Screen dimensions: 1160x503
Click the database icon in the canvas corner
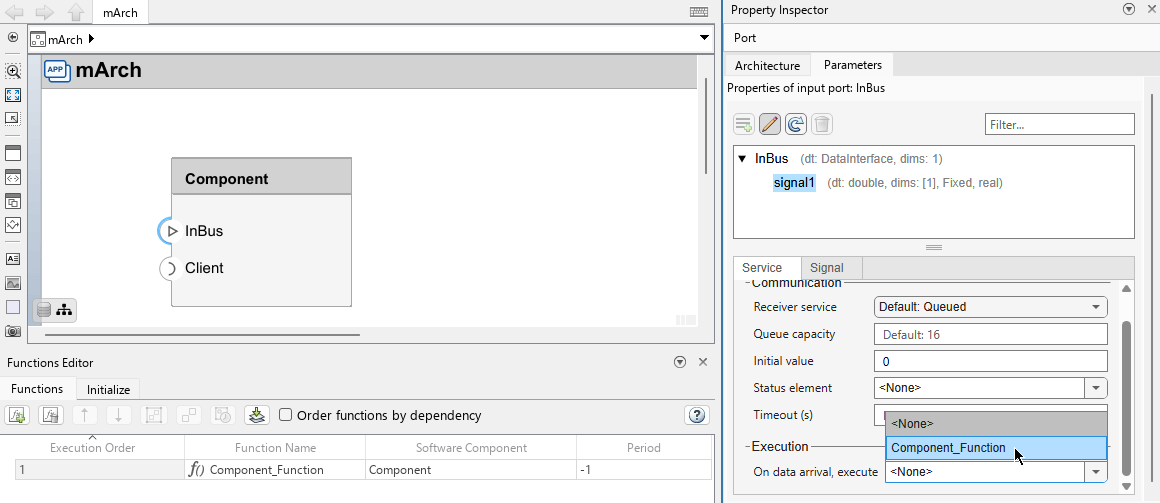point(44,310)
